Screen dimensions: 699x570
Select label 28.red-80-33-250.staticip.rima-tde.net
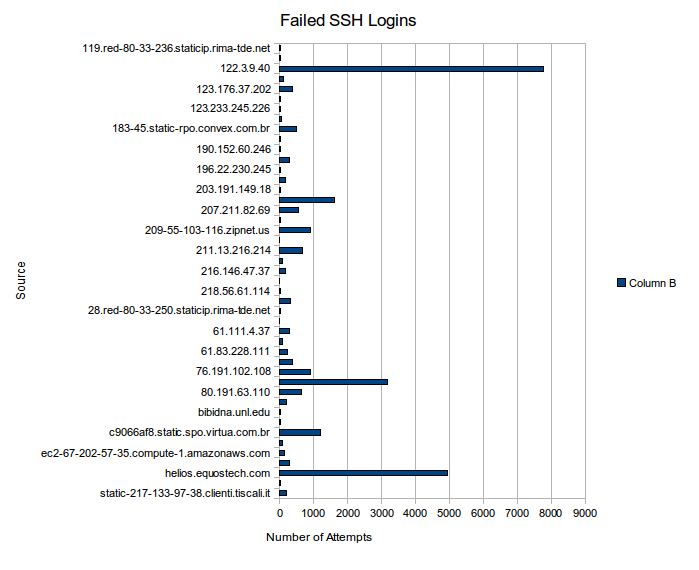pos(179,310)
